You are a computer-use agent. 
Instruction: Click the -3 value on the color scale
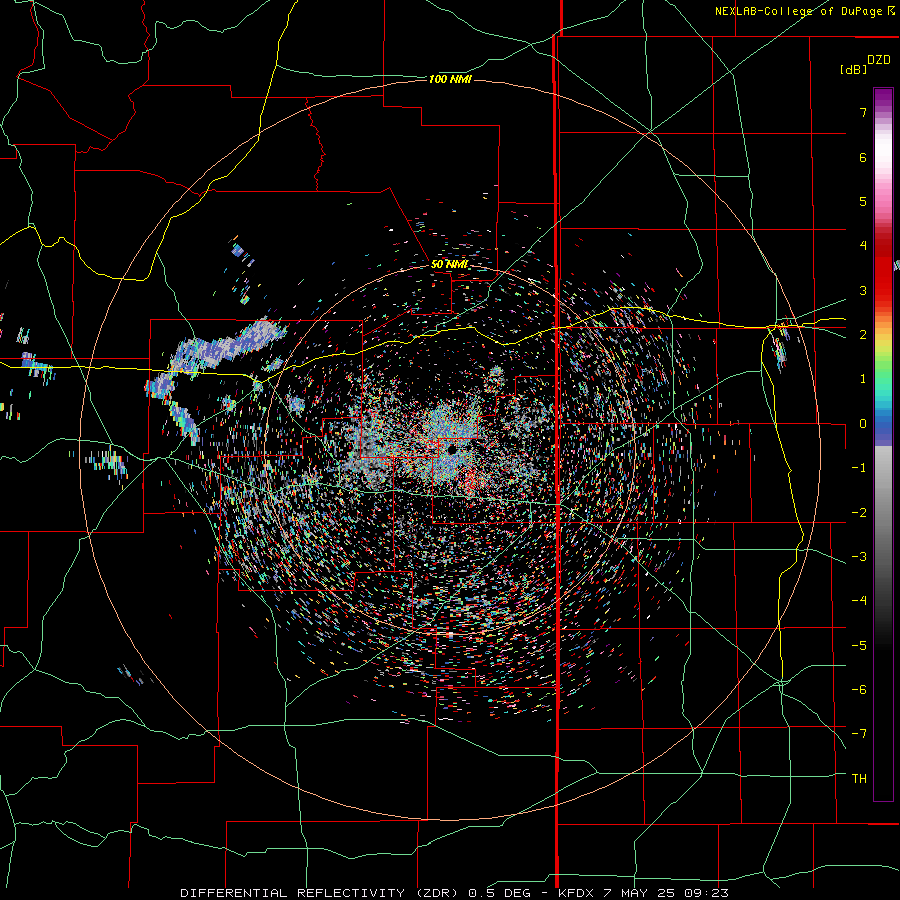coord(859,557)
